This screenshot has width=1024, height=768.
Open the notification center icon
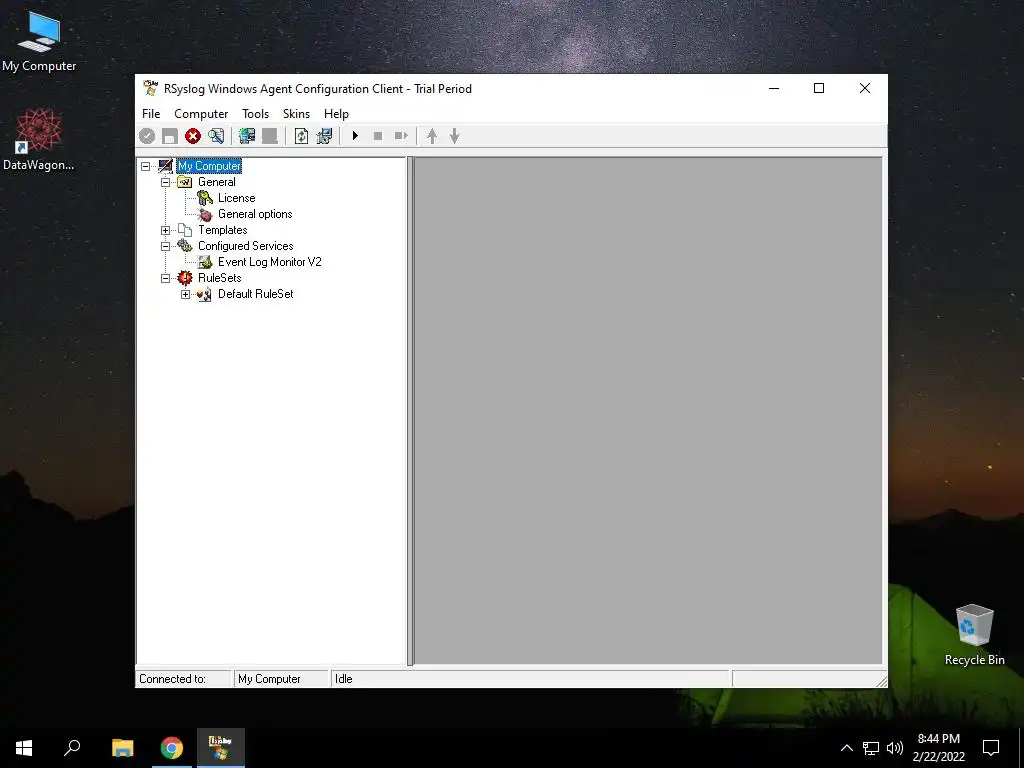991,748
